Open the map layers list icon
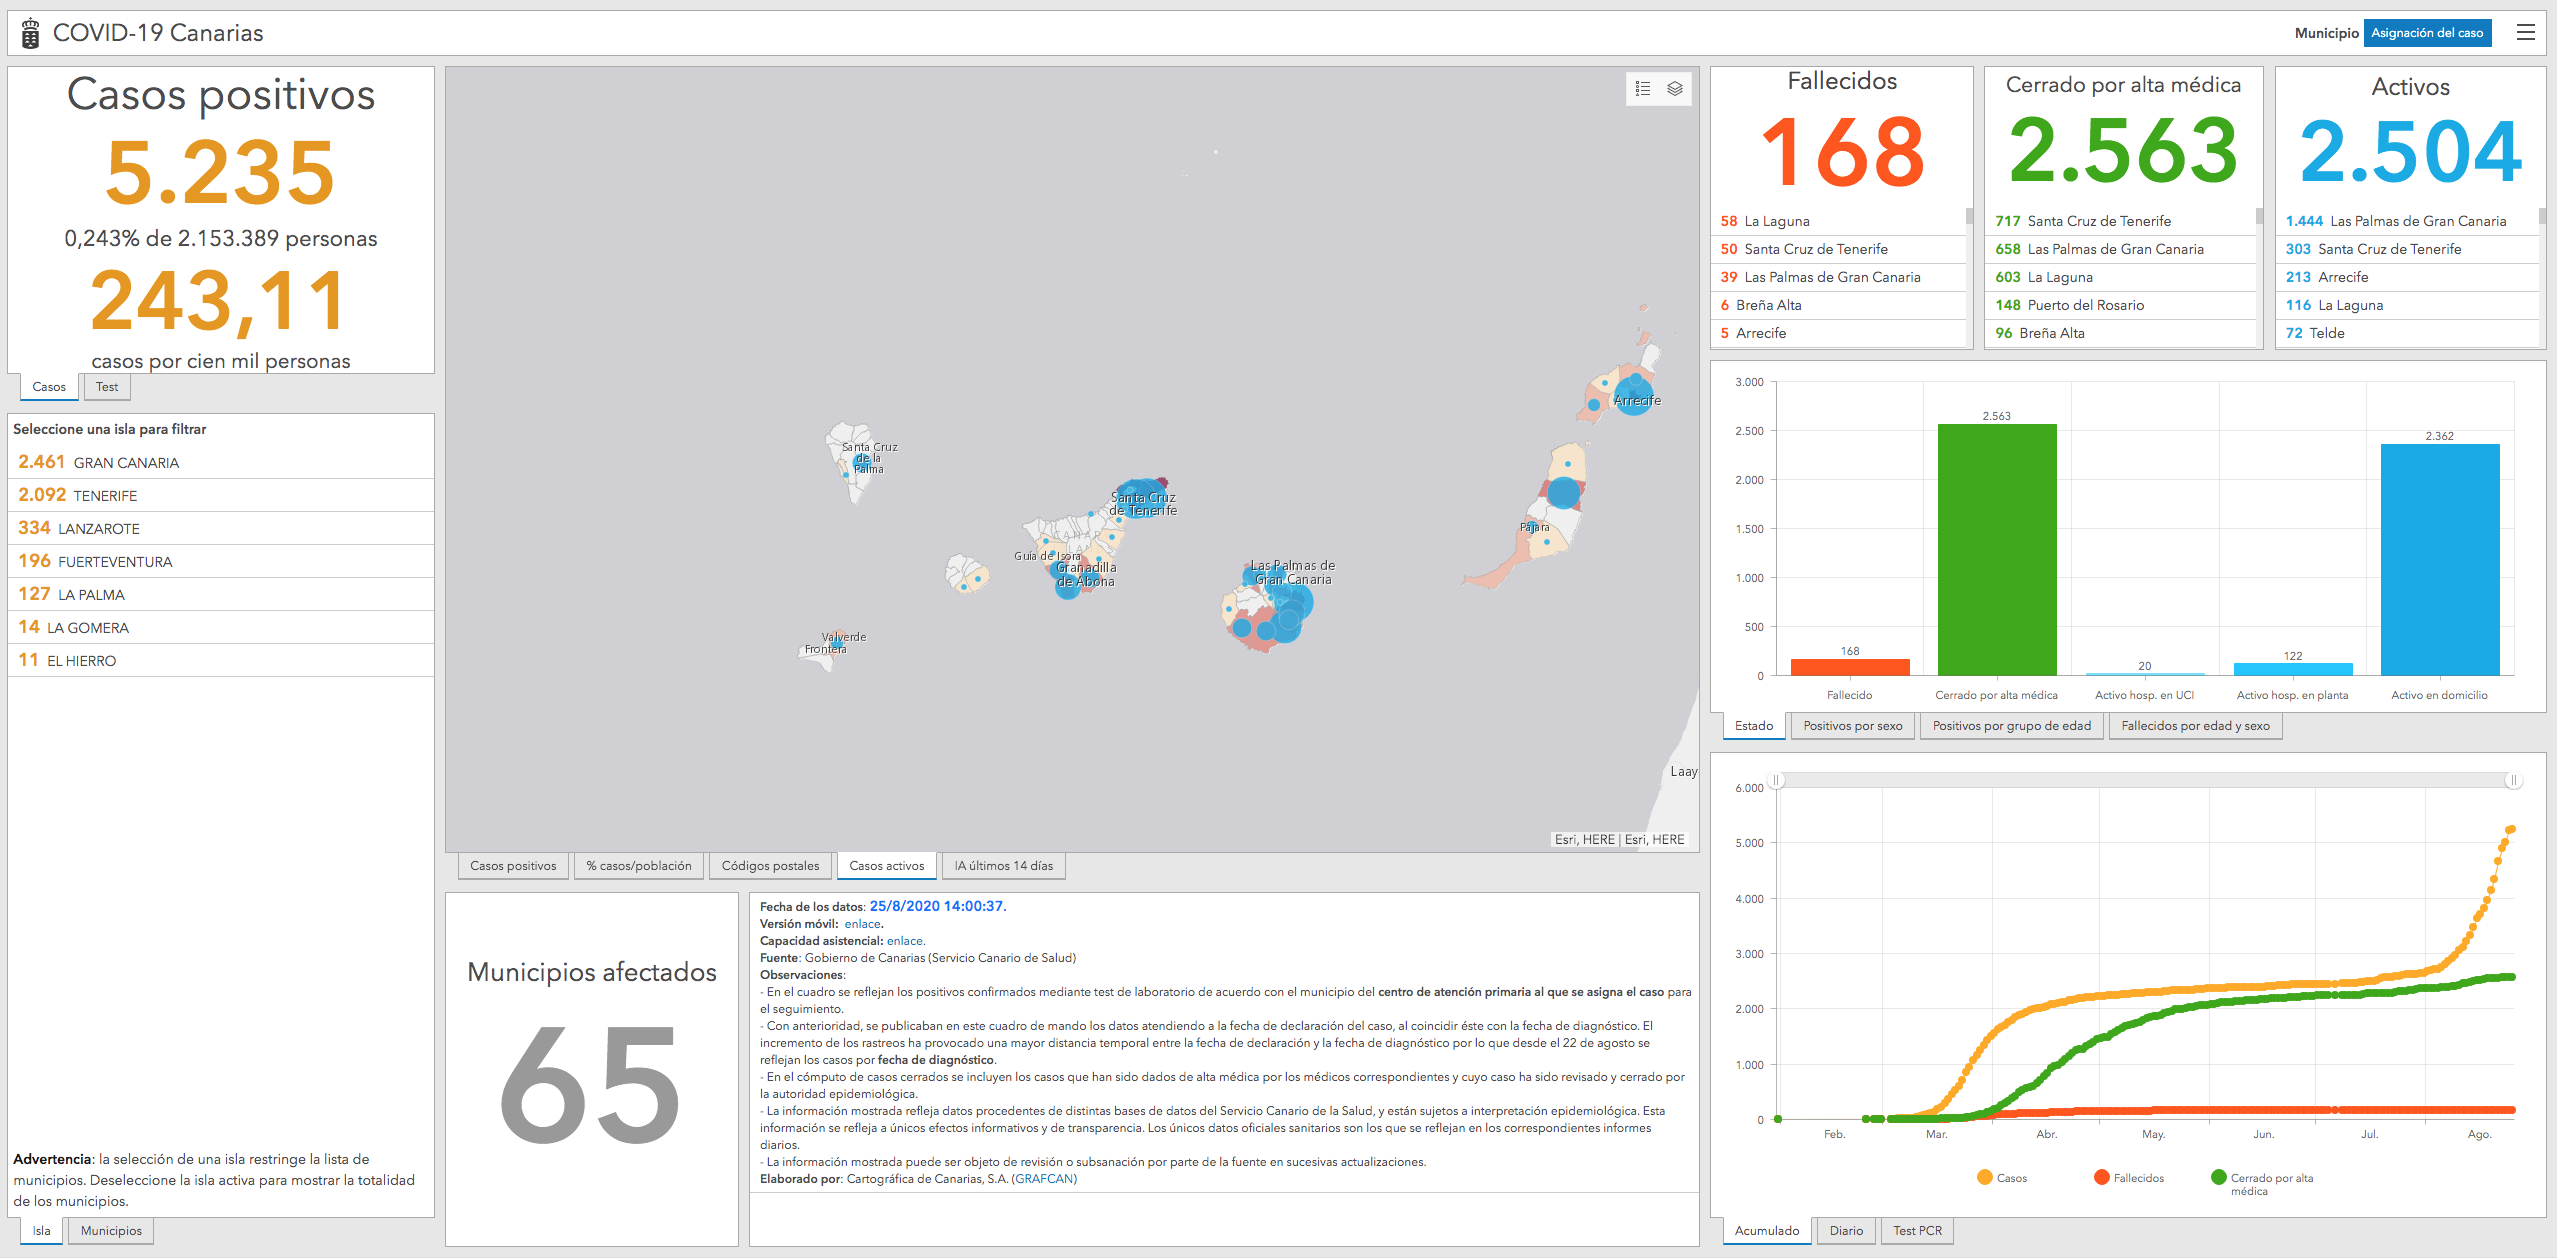The height and width of the screenshot is (1258, 2557). (x=1675, y=89)
